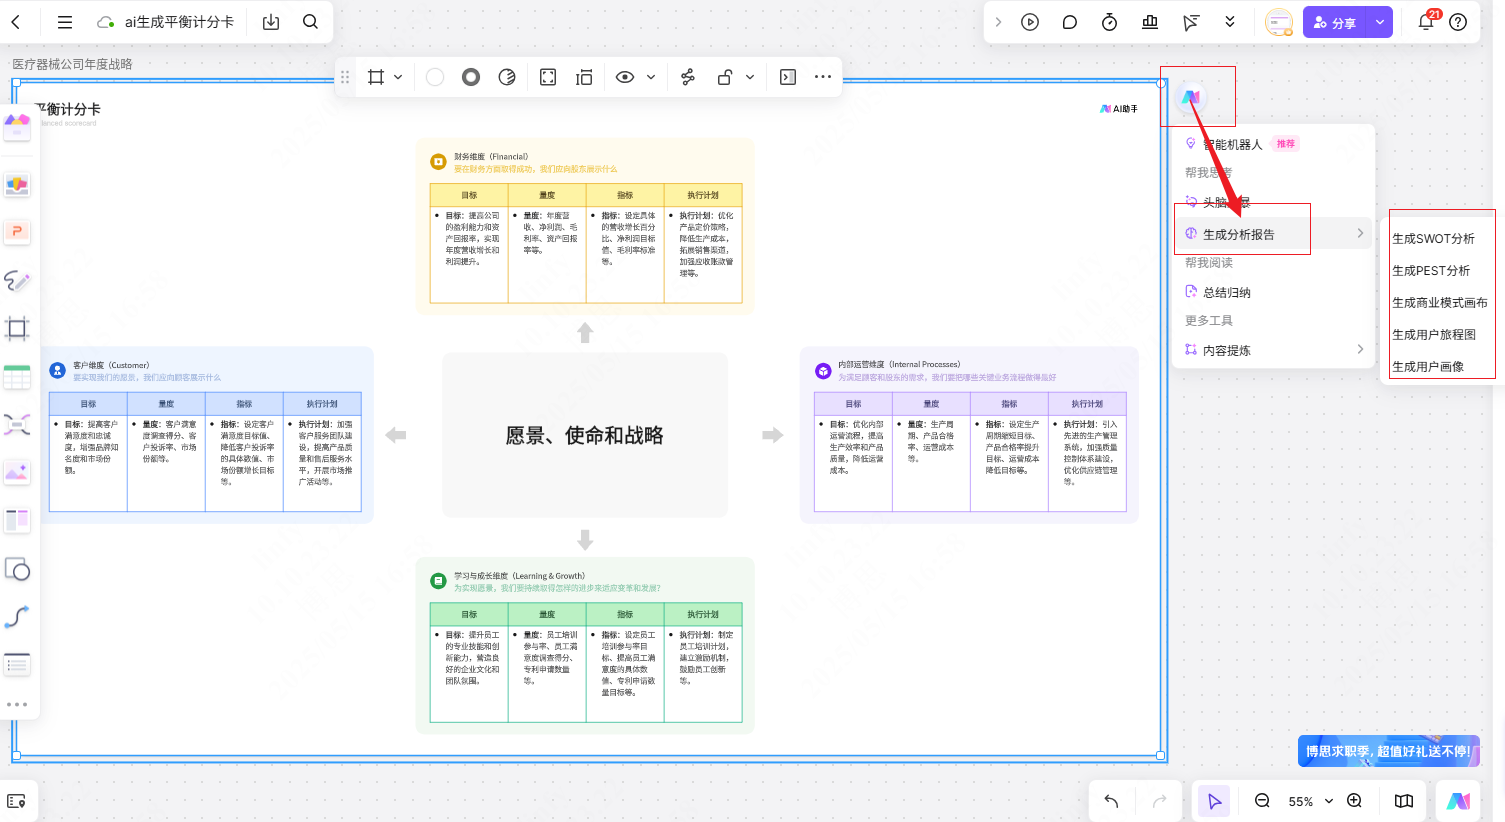Screen dimensions: 1505x822
Task: Click the download/export icon in header
Action: [x=271, y=22]
